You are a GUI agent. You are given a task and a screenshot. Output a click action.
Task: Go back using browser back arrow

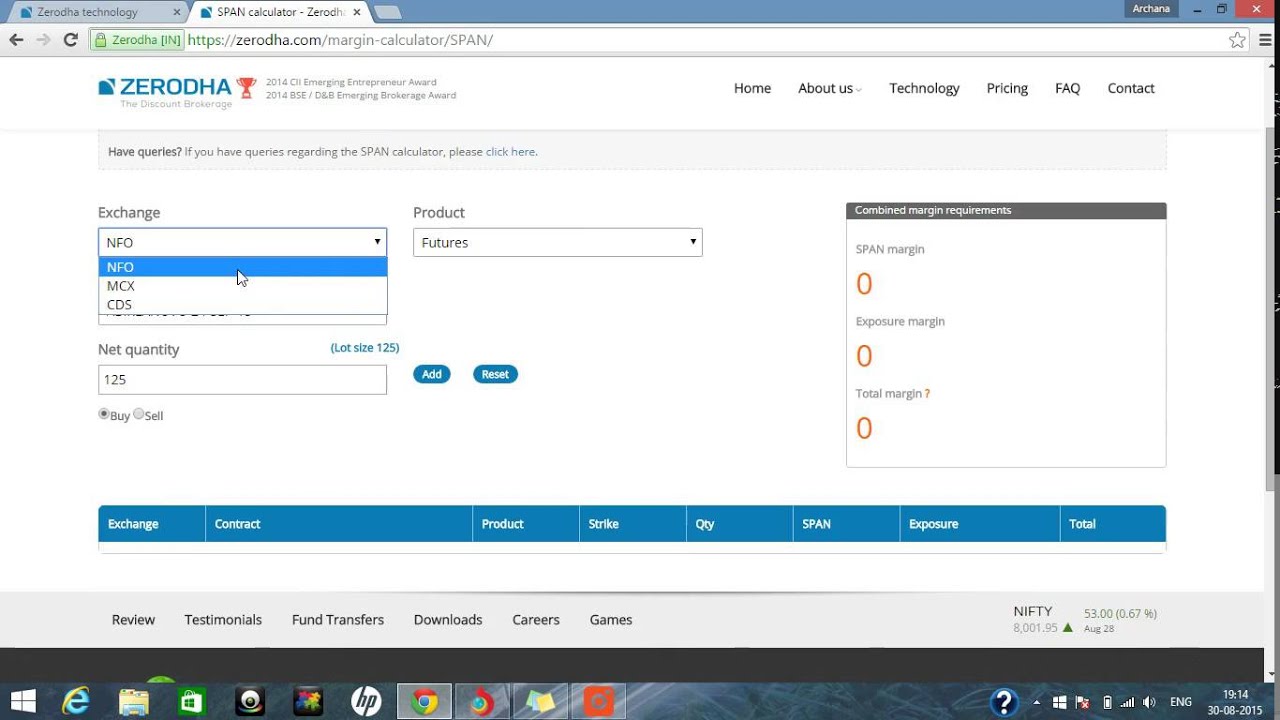[x=16, y=40]
